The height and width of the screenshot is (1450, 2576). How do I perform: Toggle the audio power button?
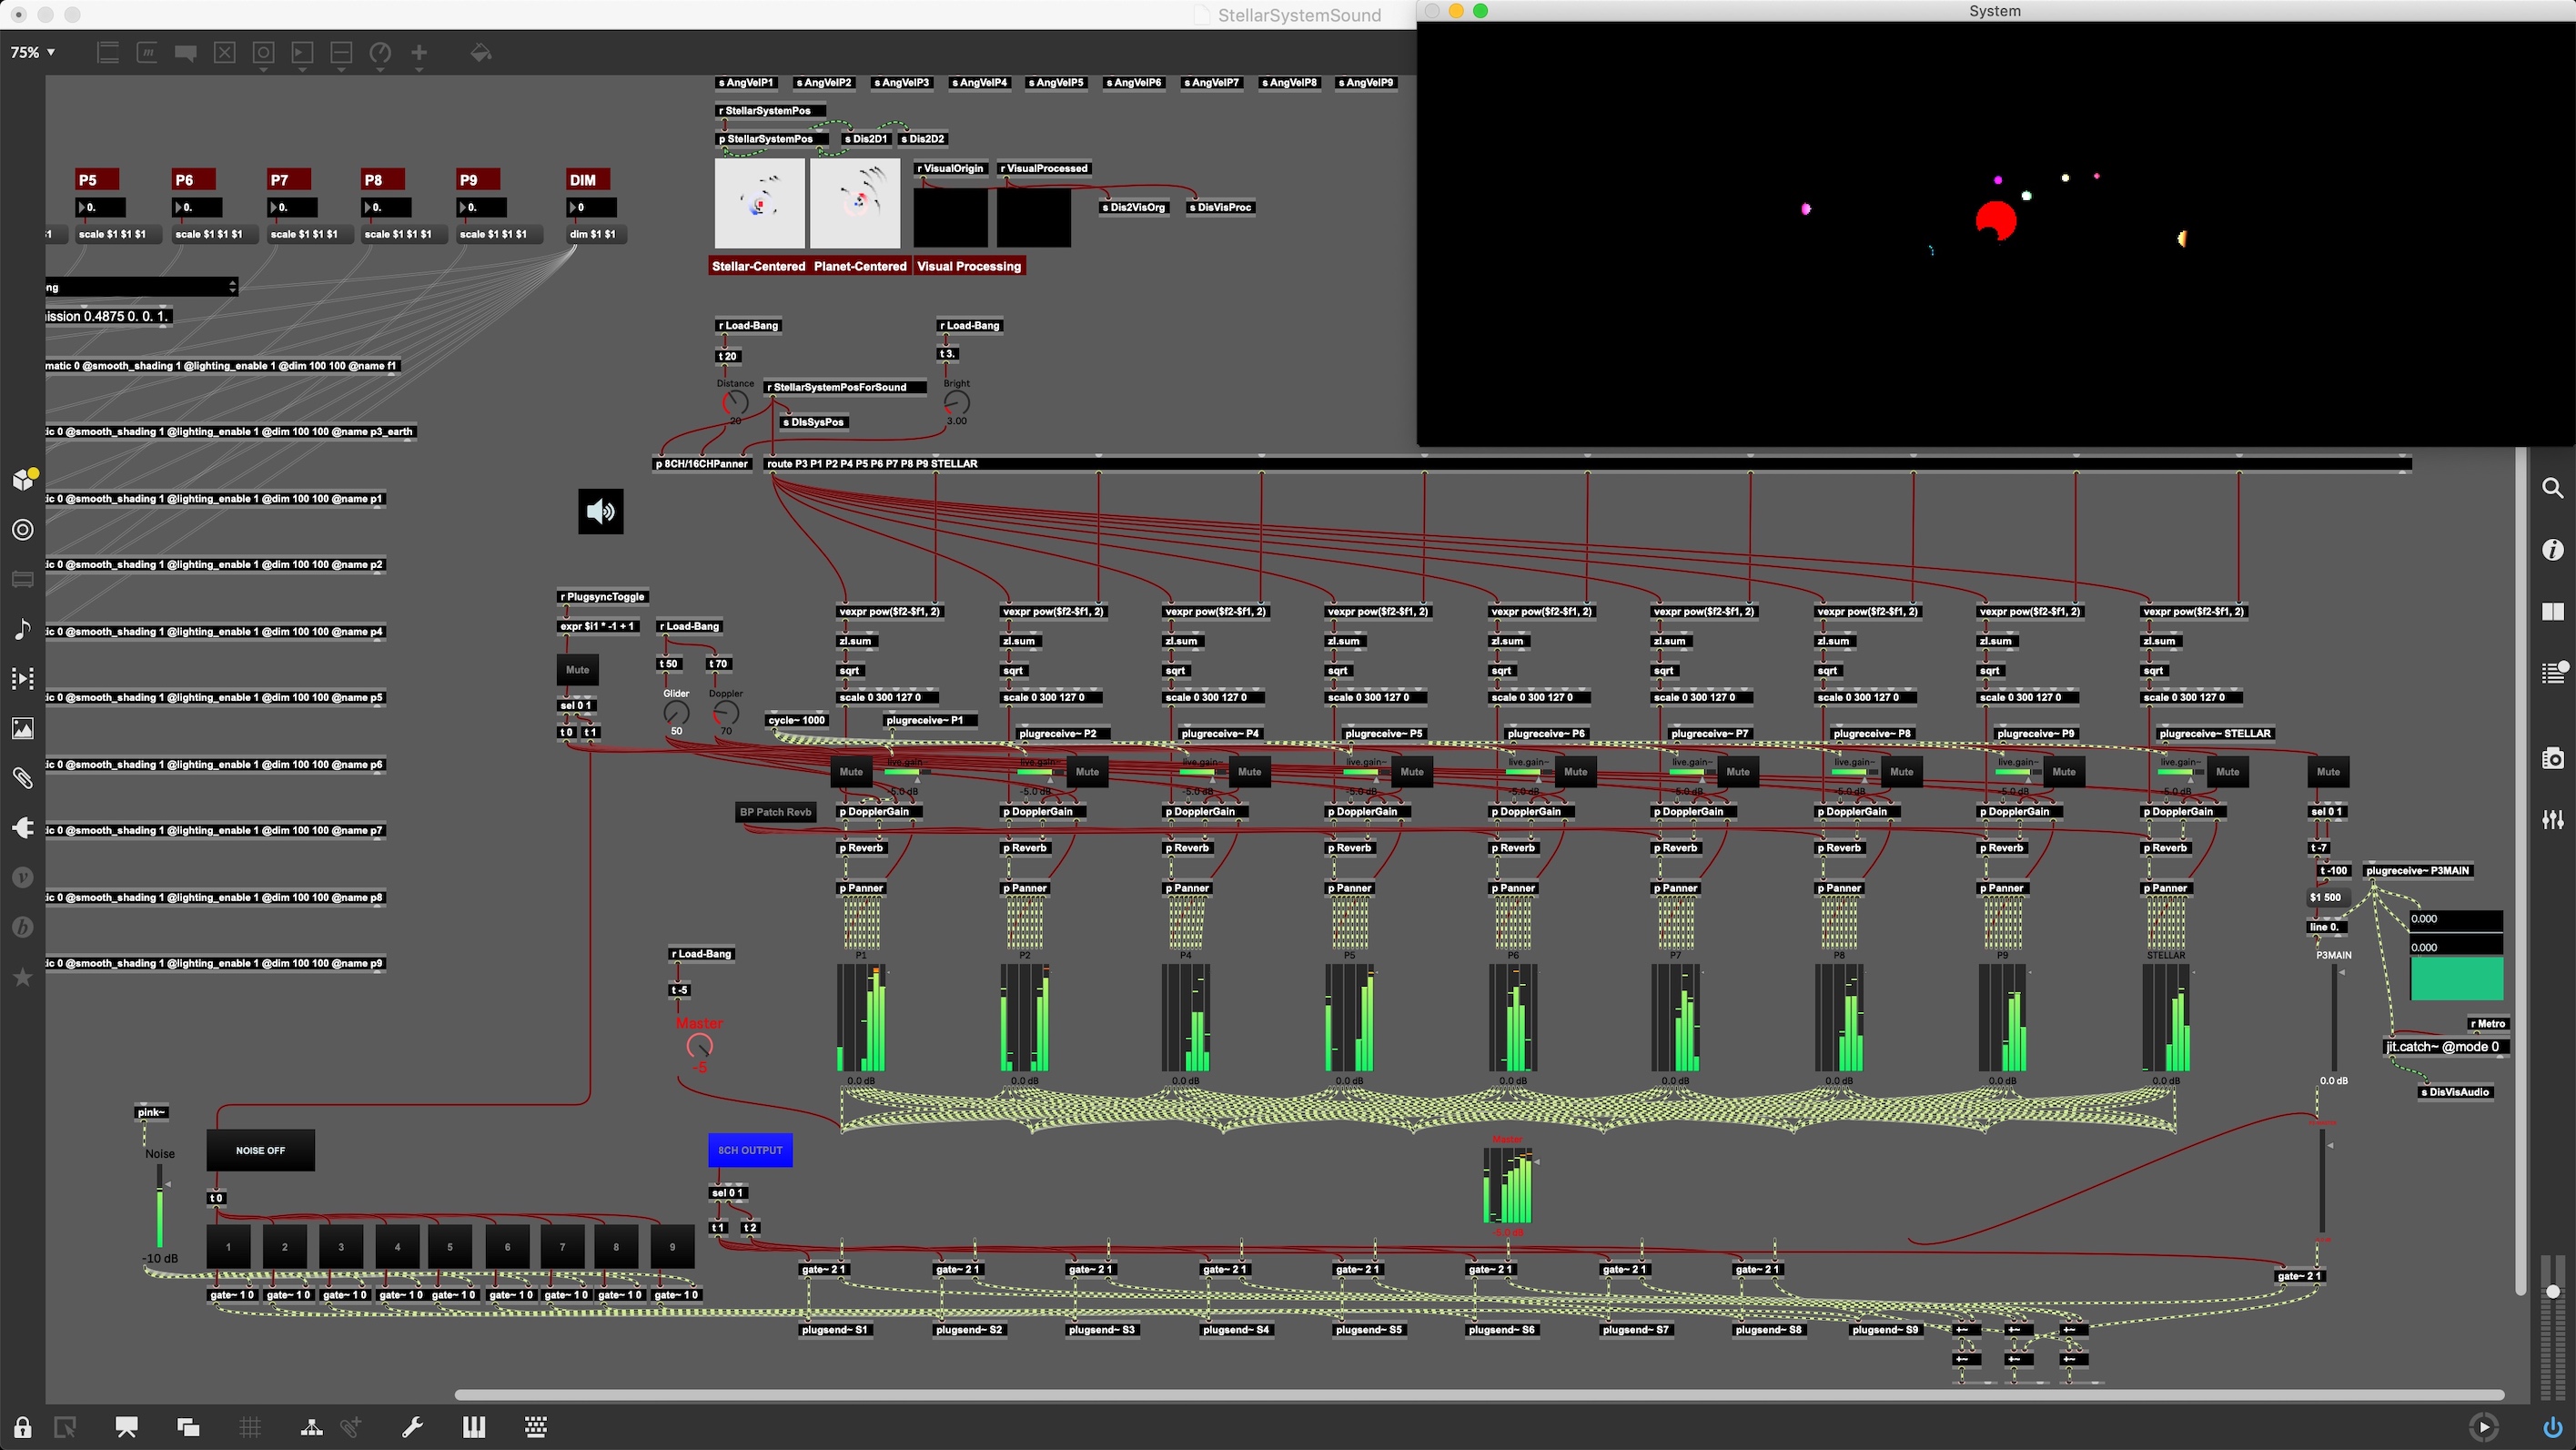point(2552,1427)
